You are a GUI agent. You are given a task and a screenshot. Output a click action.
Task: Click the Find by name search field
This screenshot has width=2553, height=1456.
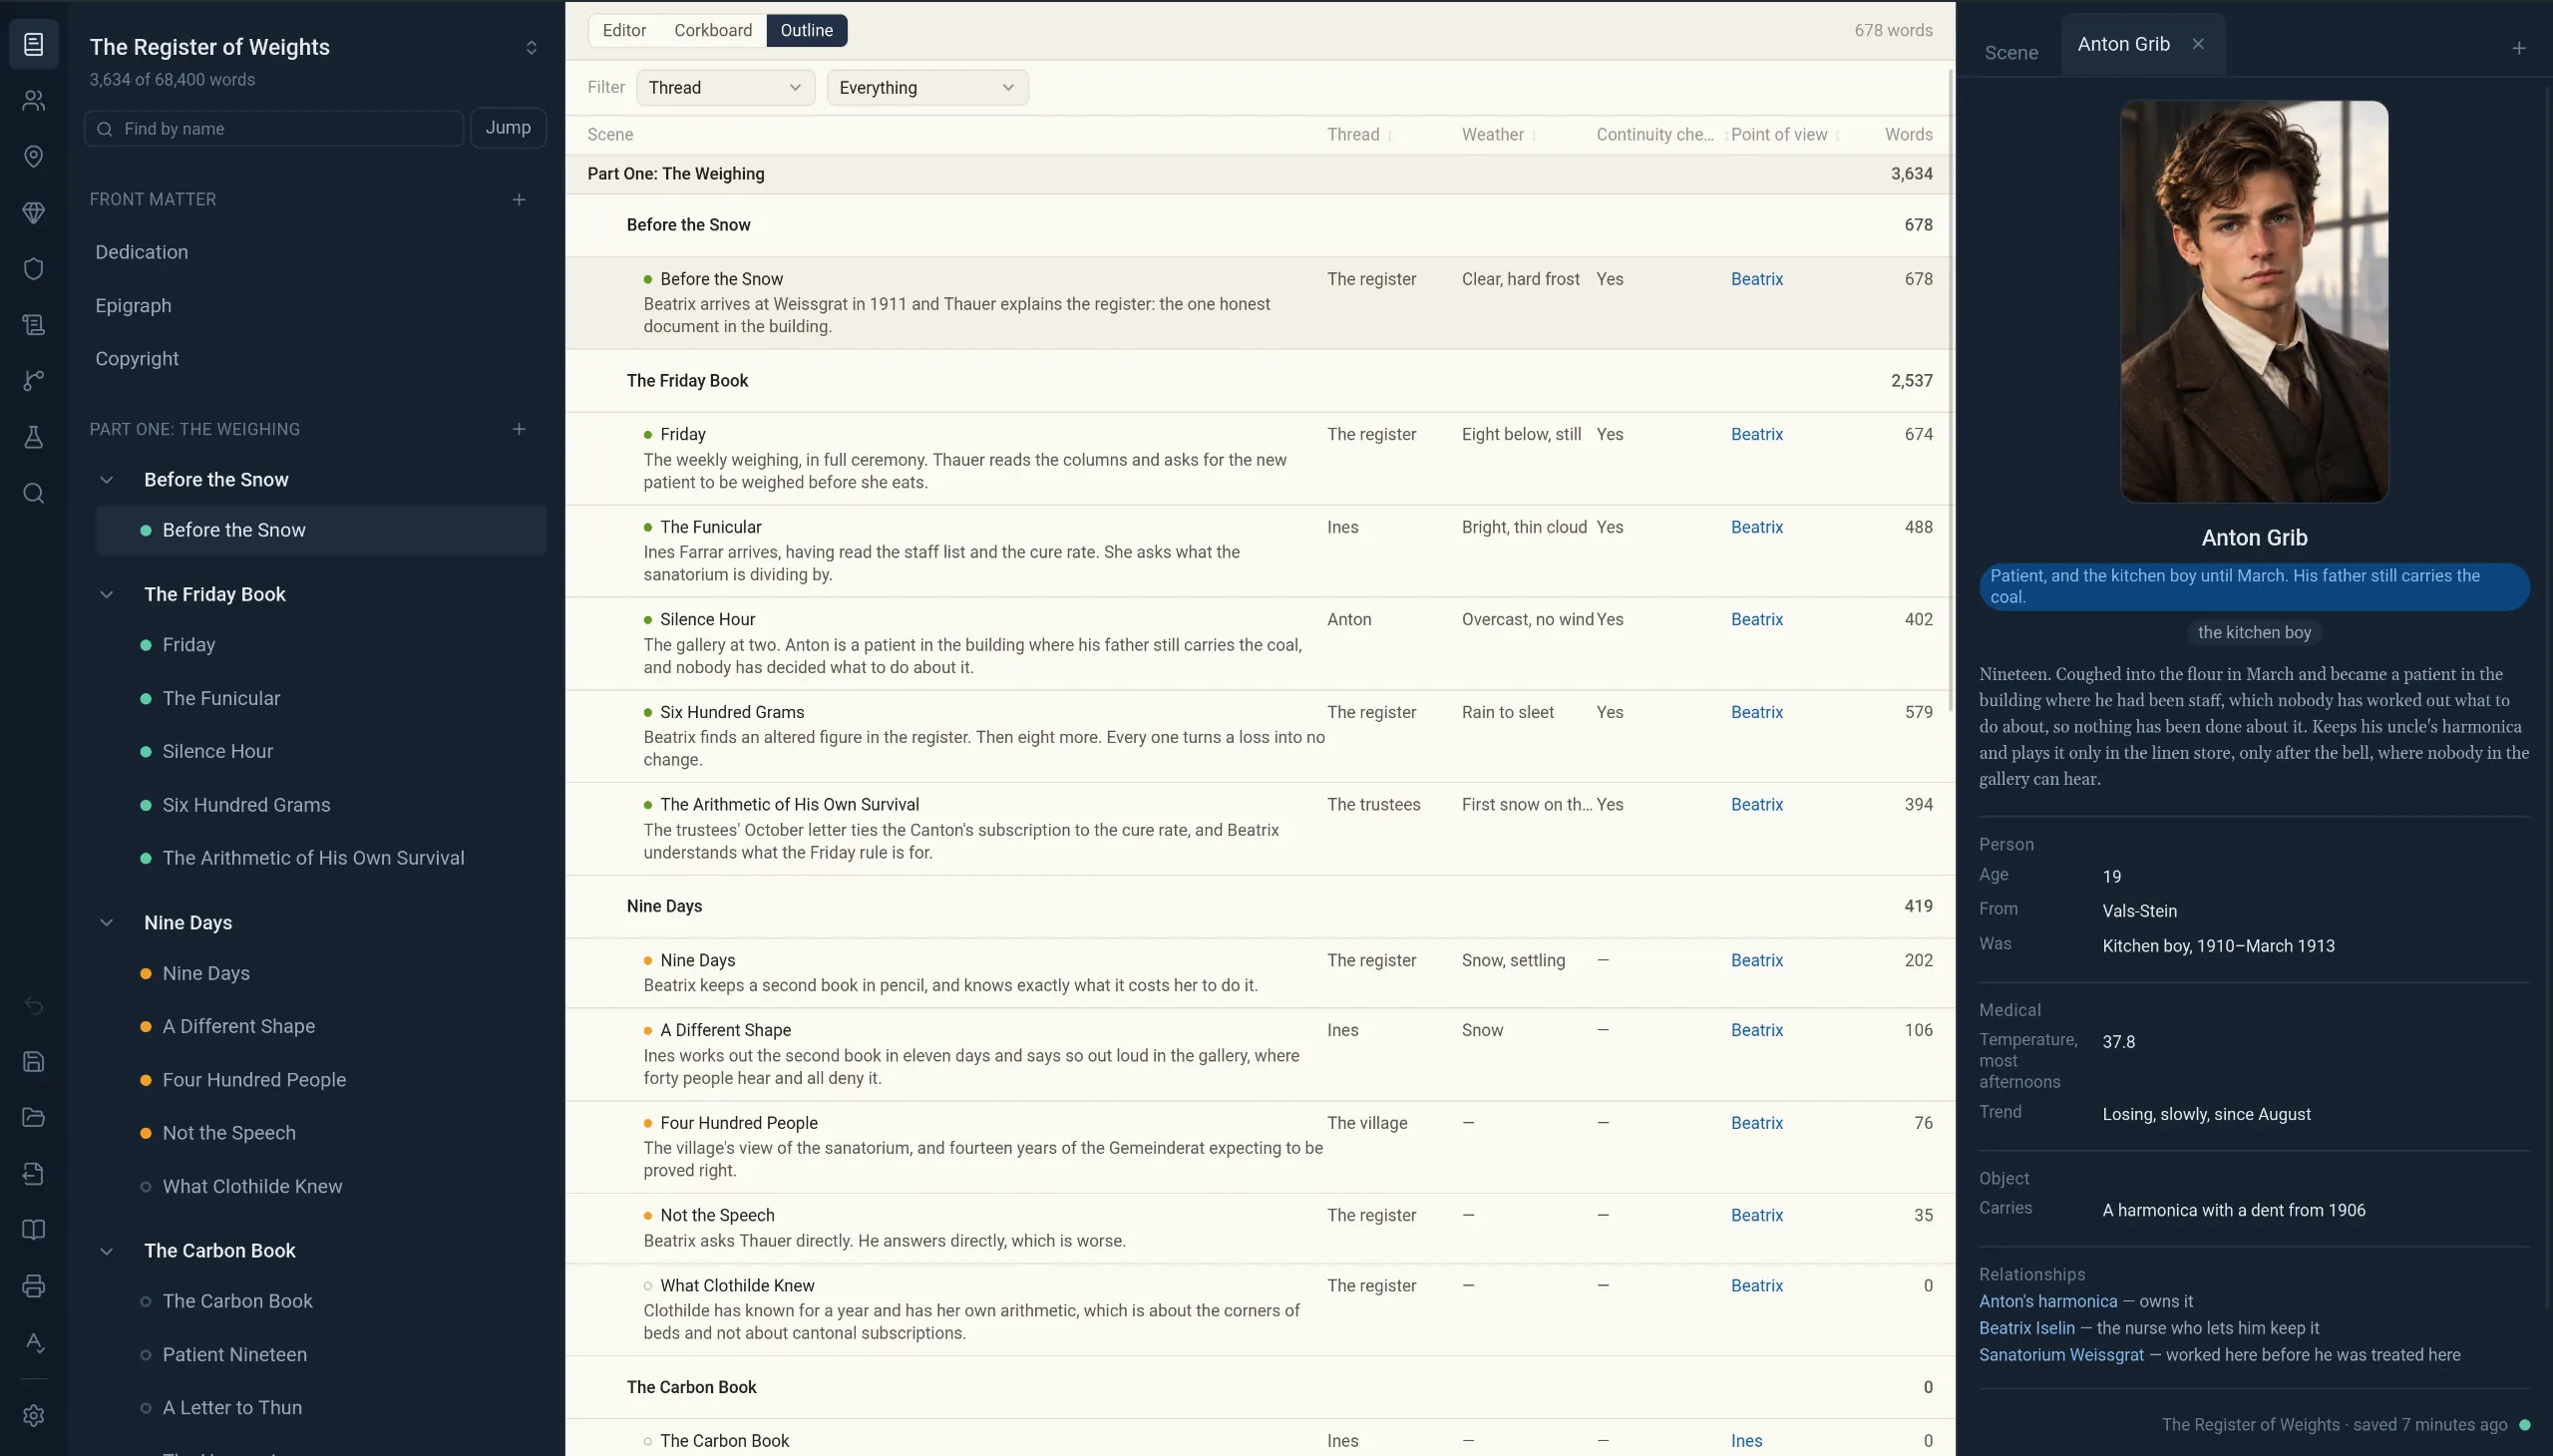pyautogui.click(x=275, y=129)
